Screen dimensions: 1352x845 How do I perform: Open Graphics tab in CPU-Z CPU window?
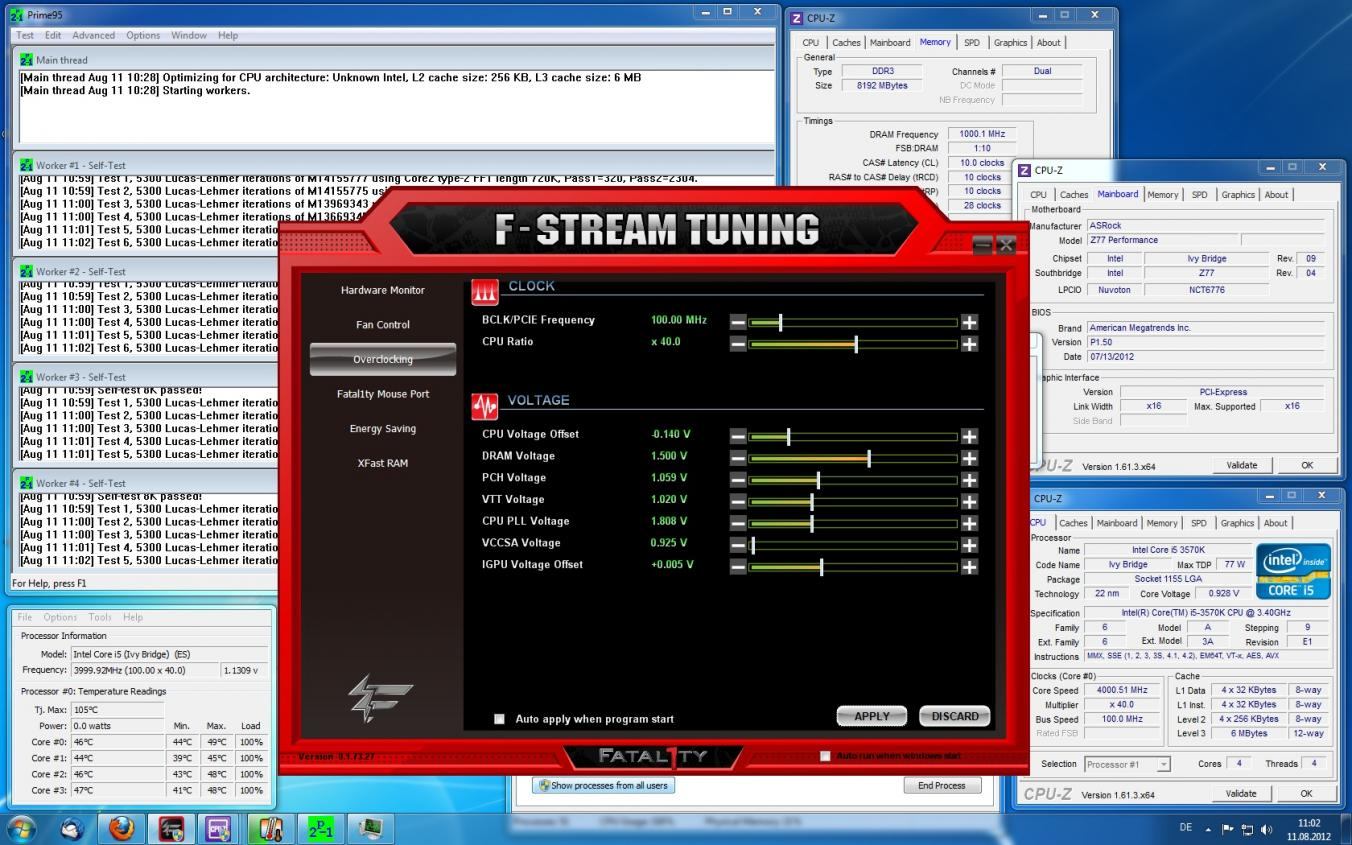(x=1237, y=523)
